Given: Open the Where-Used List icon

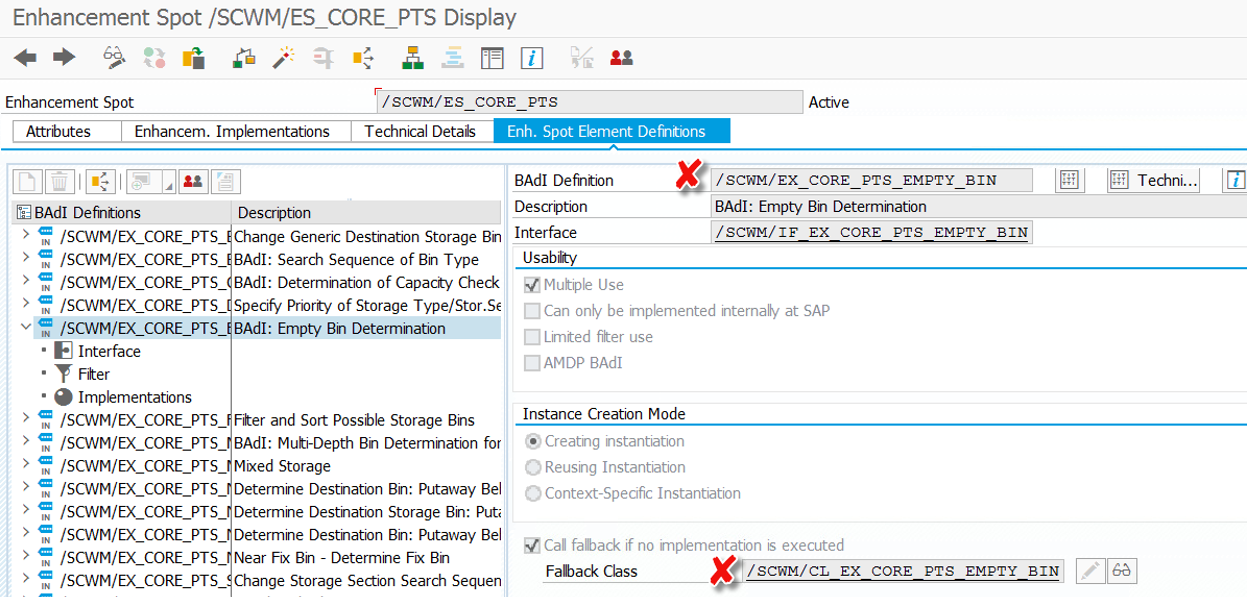Looking at the screenshot, I should point(323,58).
